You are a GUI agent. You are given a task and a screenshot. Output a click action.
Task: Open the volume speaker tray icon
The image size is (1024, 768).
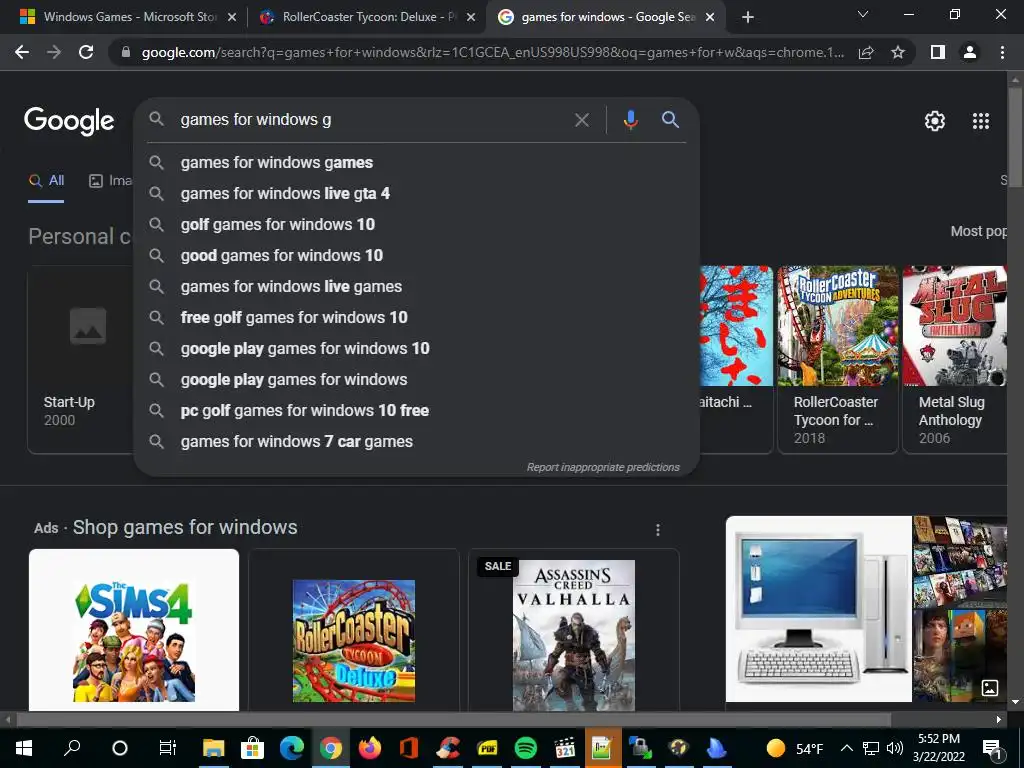click(x=895, y=748)
